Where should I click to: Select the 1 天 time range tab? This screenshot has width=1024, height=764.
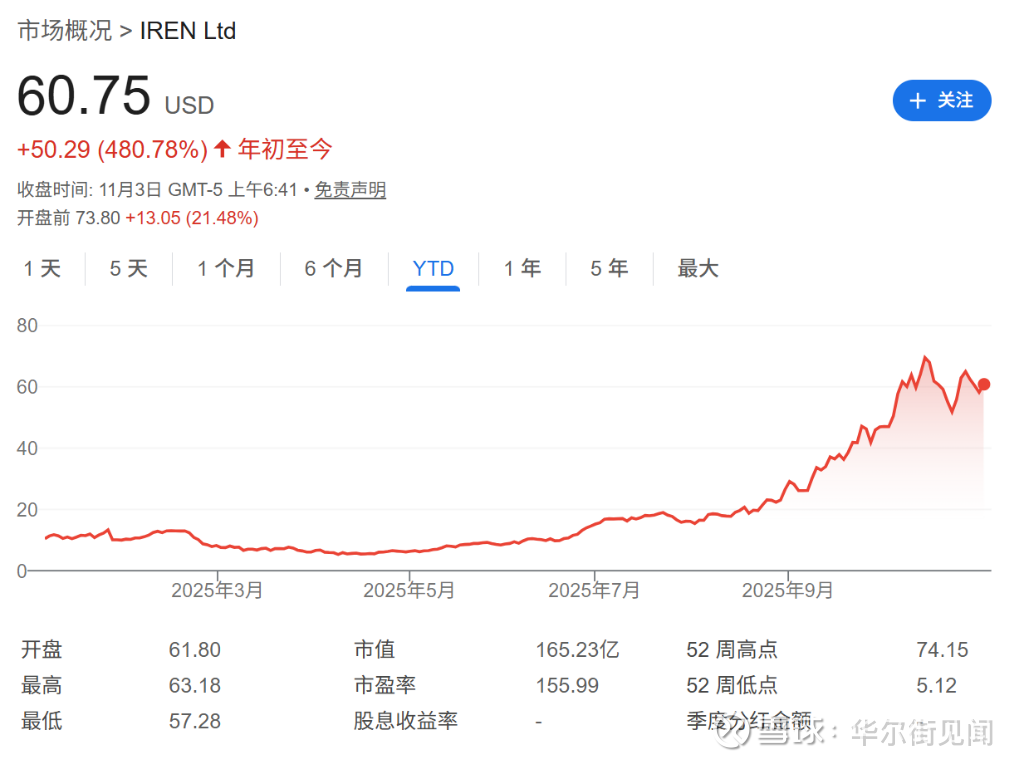click(x=42, y=268)
